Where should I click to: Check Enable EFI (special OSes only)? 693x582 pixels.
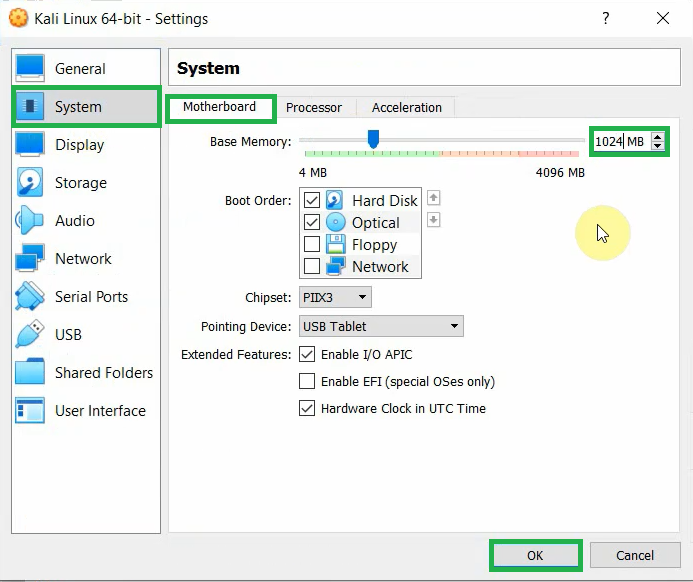307,381
